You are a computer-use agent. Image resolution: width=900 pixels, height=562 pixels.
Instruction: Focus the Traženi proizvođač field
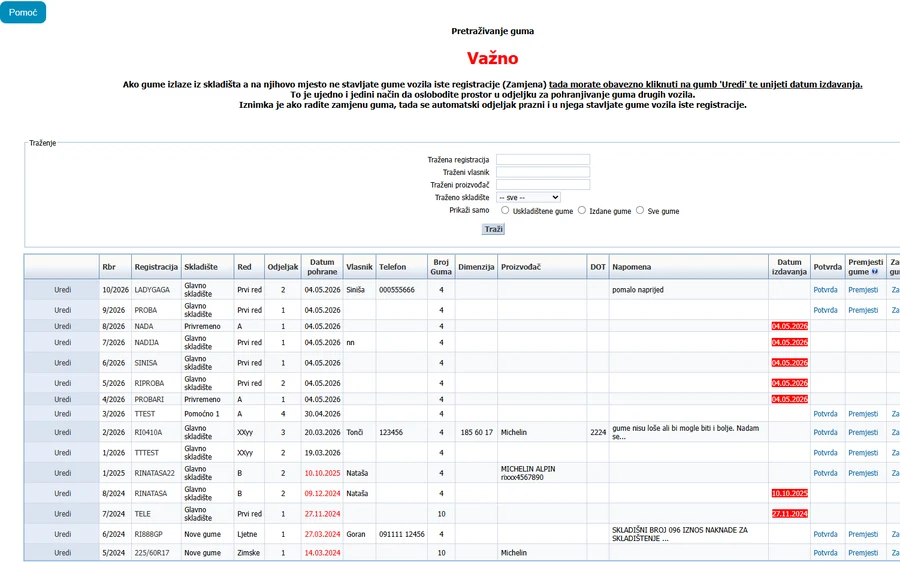pyautogui.click(x=543, y=185)
